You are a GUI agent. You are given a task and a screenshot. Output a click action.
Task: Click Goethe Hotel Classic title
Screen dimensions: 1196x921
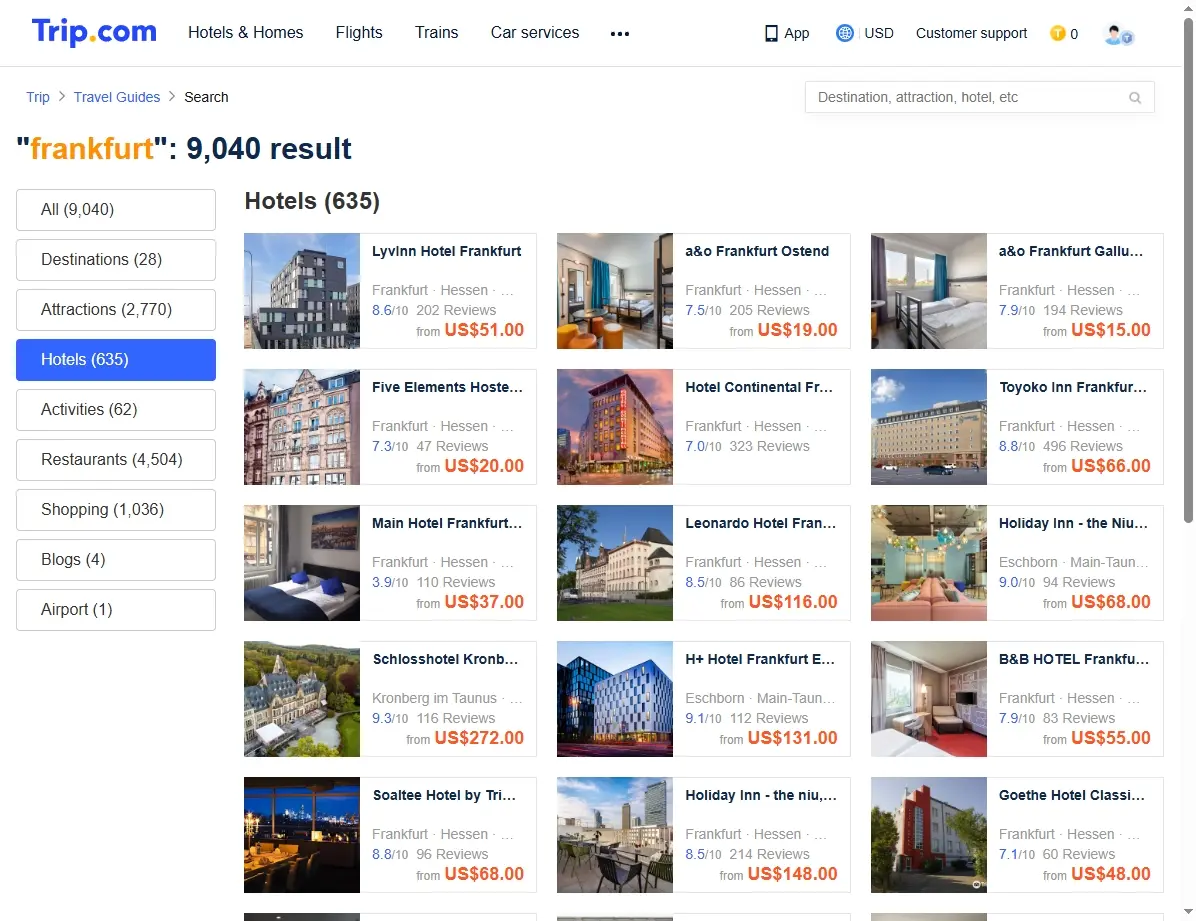(x=1072, y=795)
